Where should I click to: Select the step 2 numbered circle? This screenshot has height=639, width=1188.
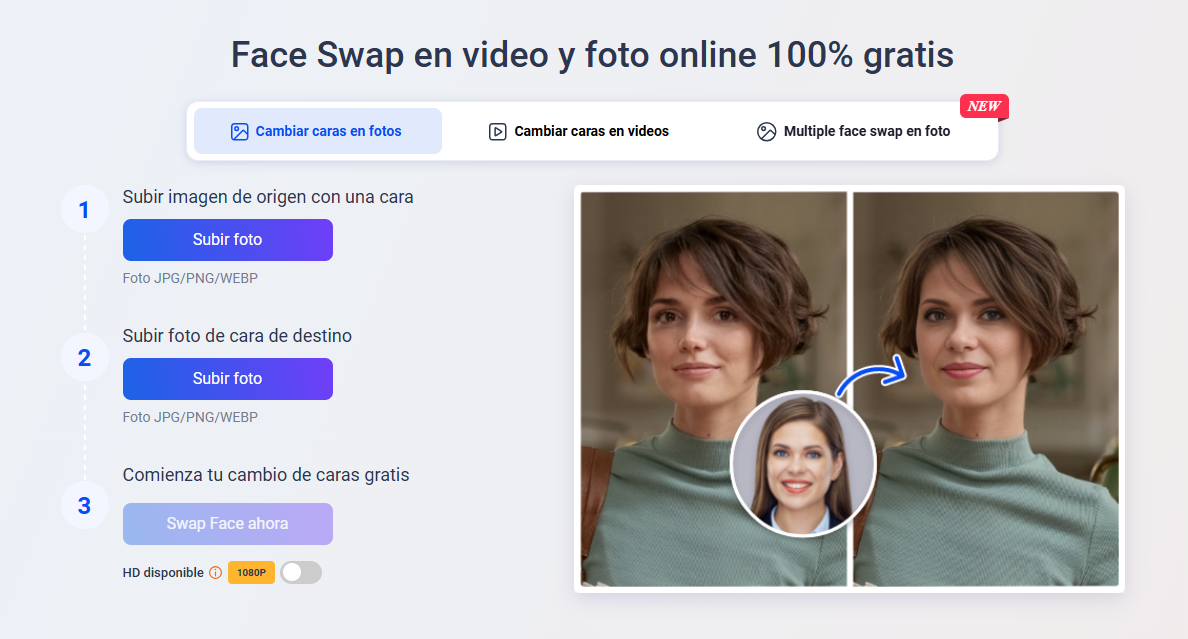coord(85,357)
